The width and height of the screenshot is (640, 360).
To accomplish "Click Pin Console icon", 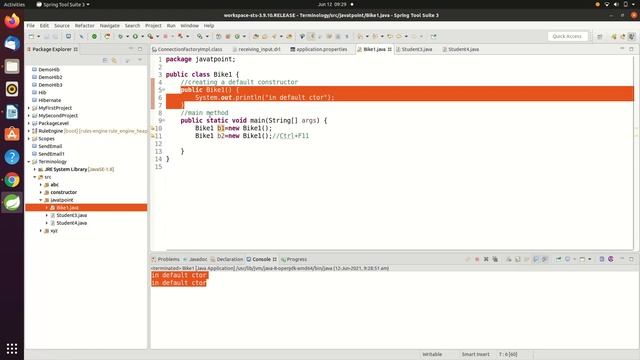I will (558, 259).
